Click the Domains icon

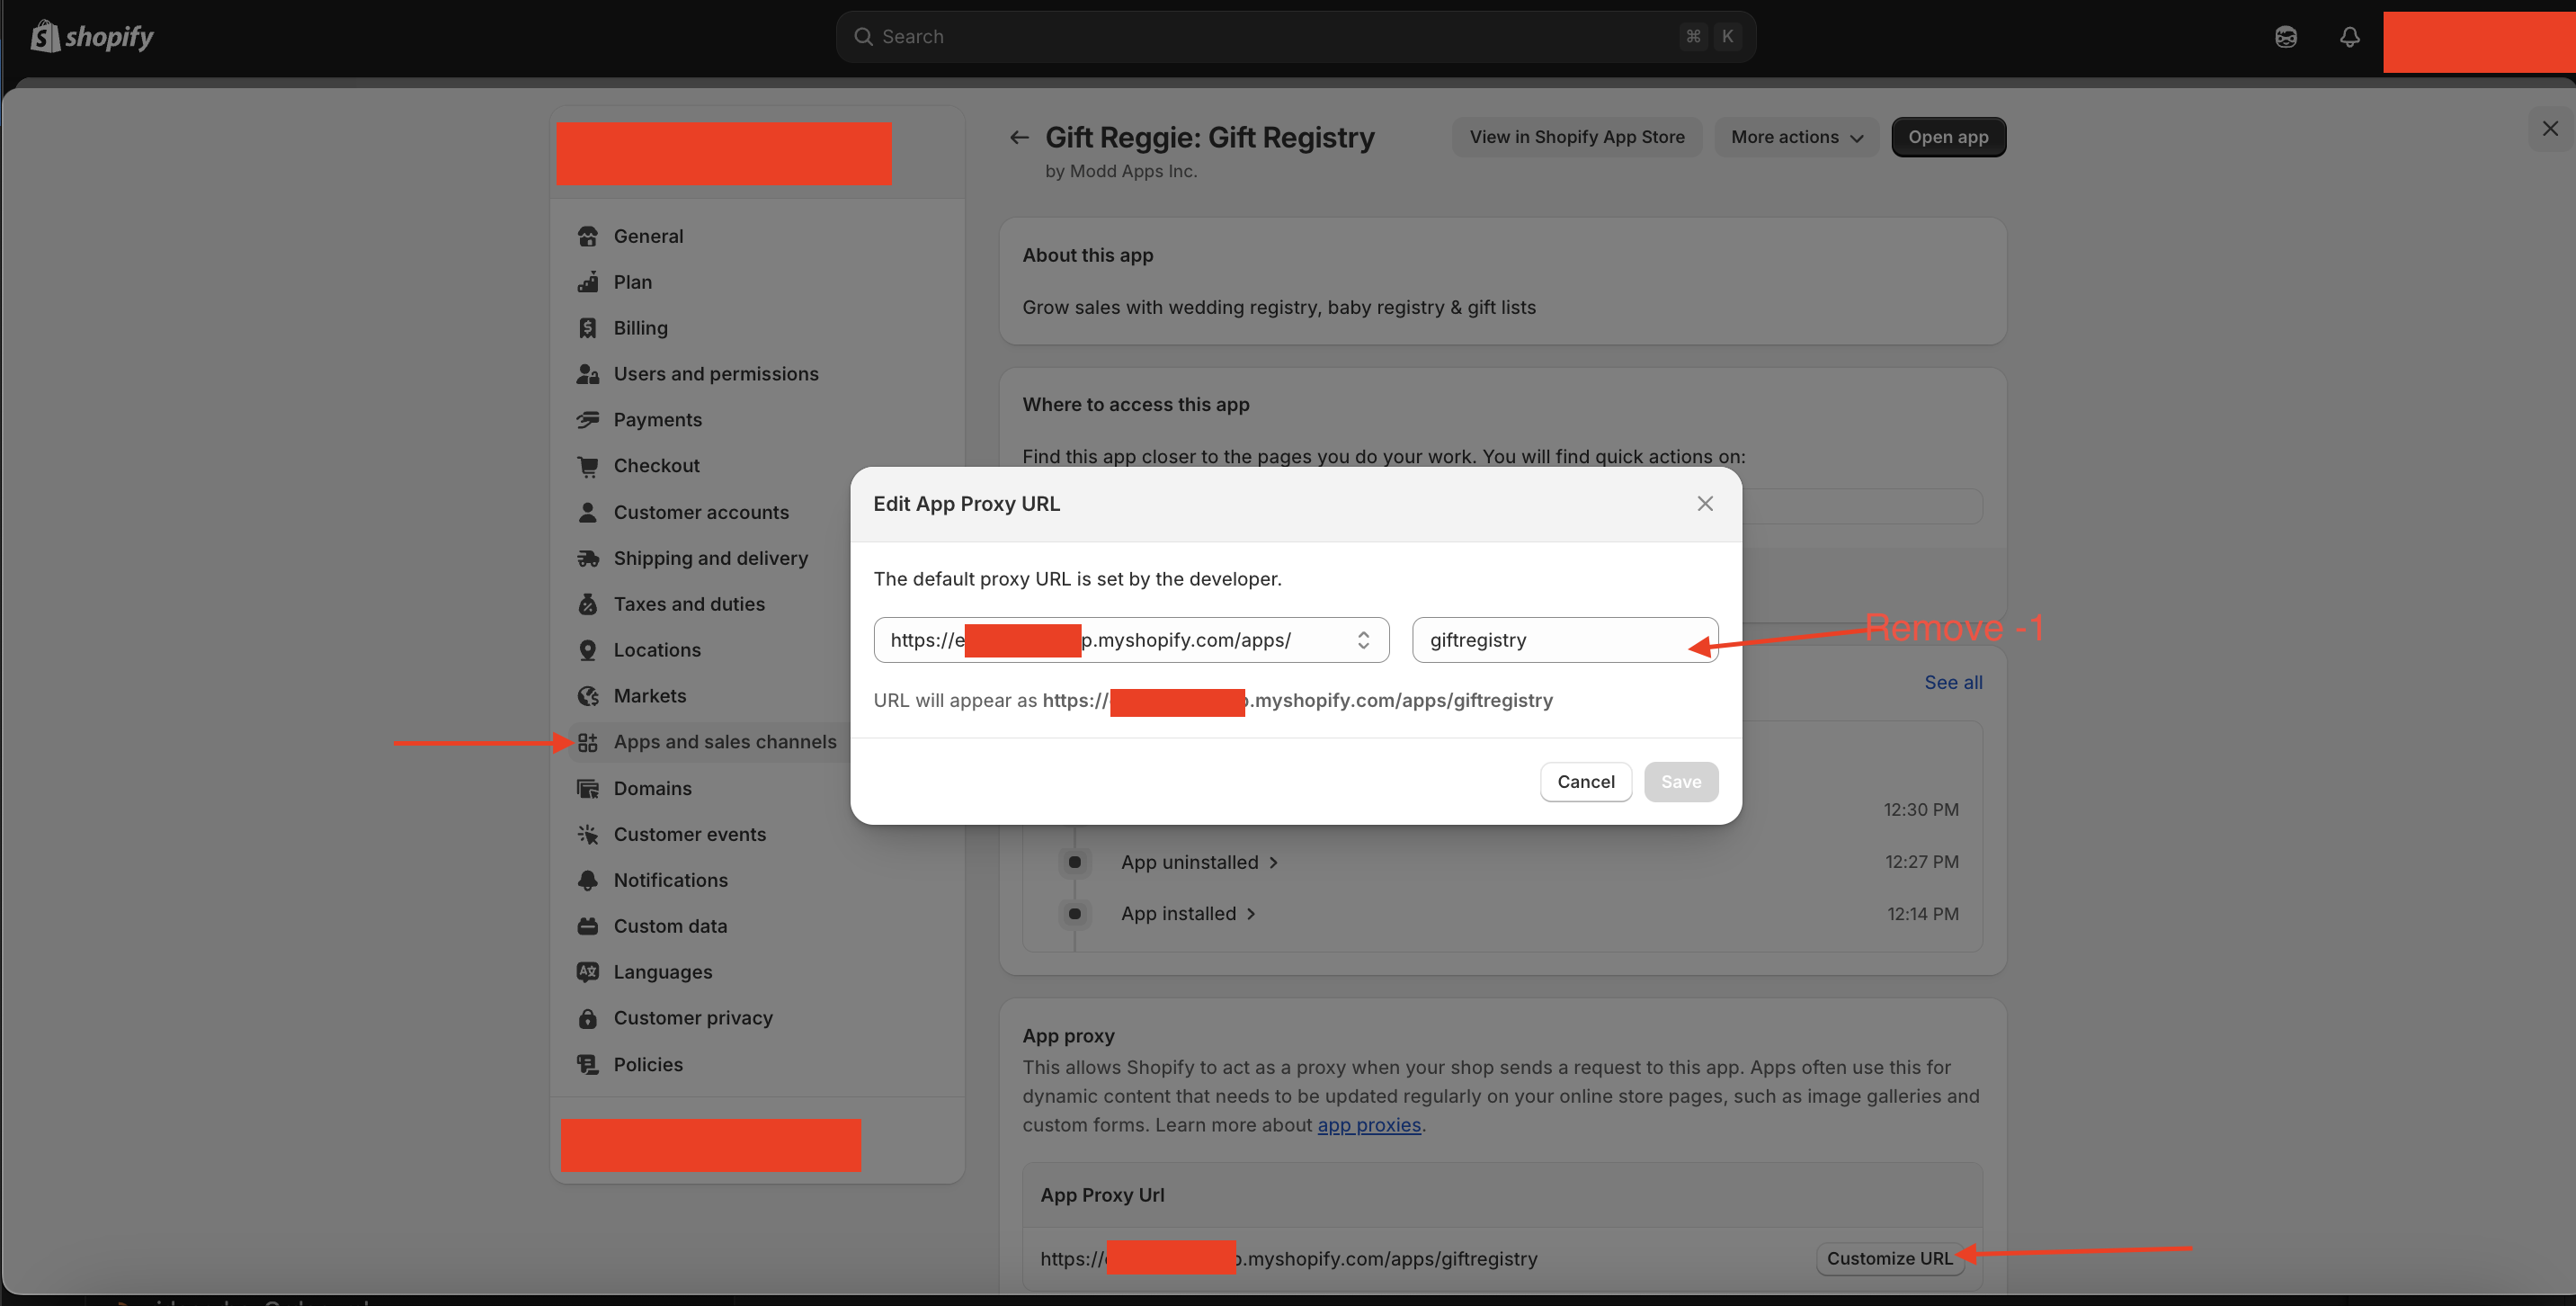coord(587,788)
